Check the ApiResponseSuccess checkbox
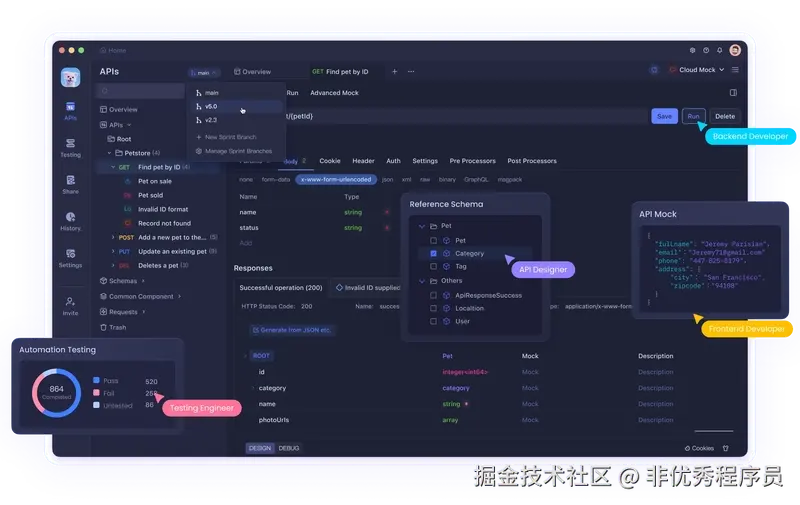Screen dimensions: 800x505 tap(433, 295)
